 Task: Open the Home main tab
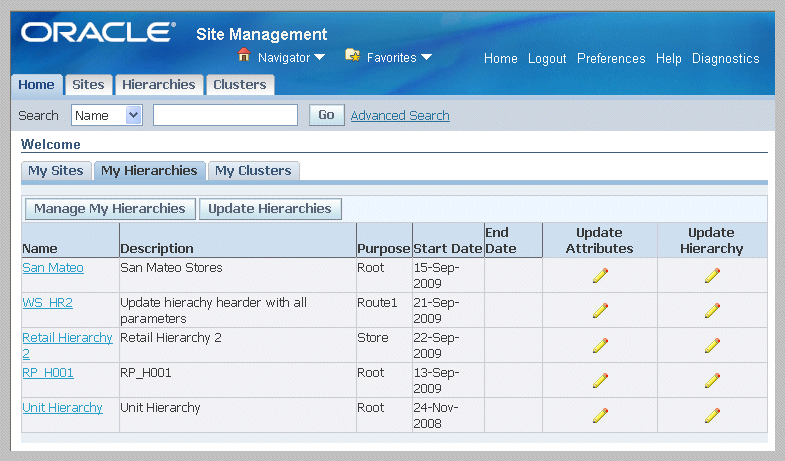pos(37,85)
